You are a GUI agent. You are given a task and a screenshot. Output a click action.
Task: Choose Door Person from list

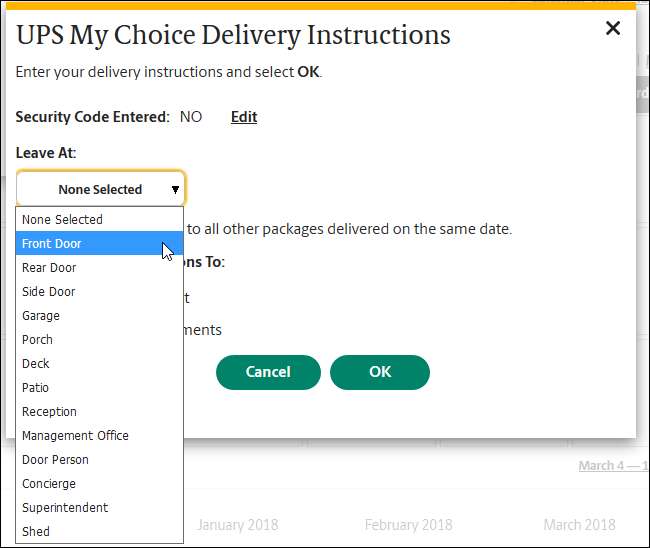(x=56, y=459)
